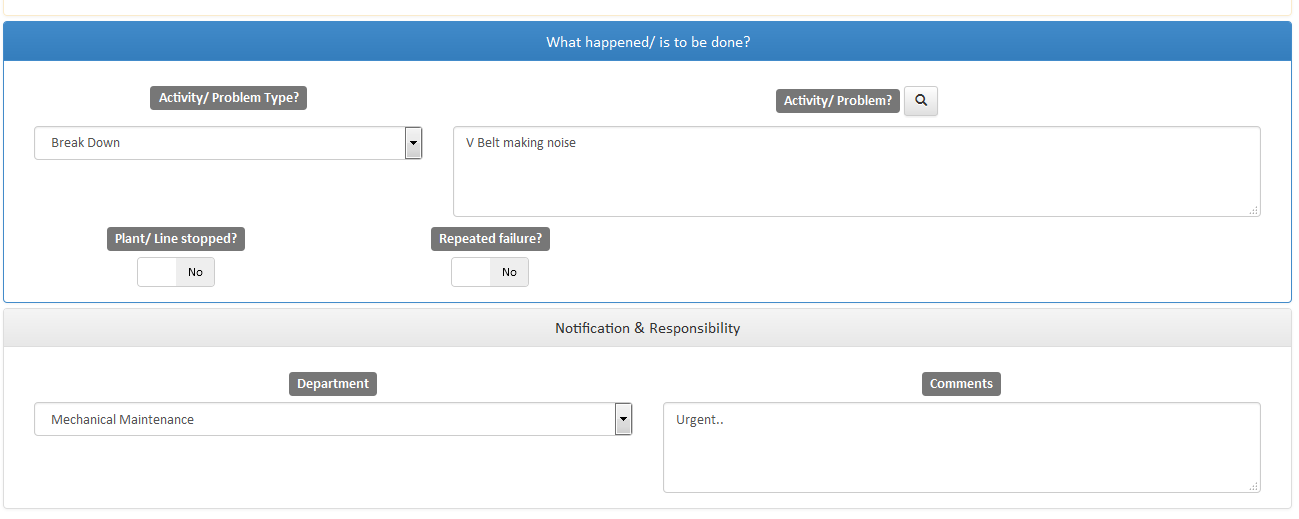Screen dimensions: 1299x519
Task: Focus the Comments box containing 'Urgent..'
Action: pos(961,447)
